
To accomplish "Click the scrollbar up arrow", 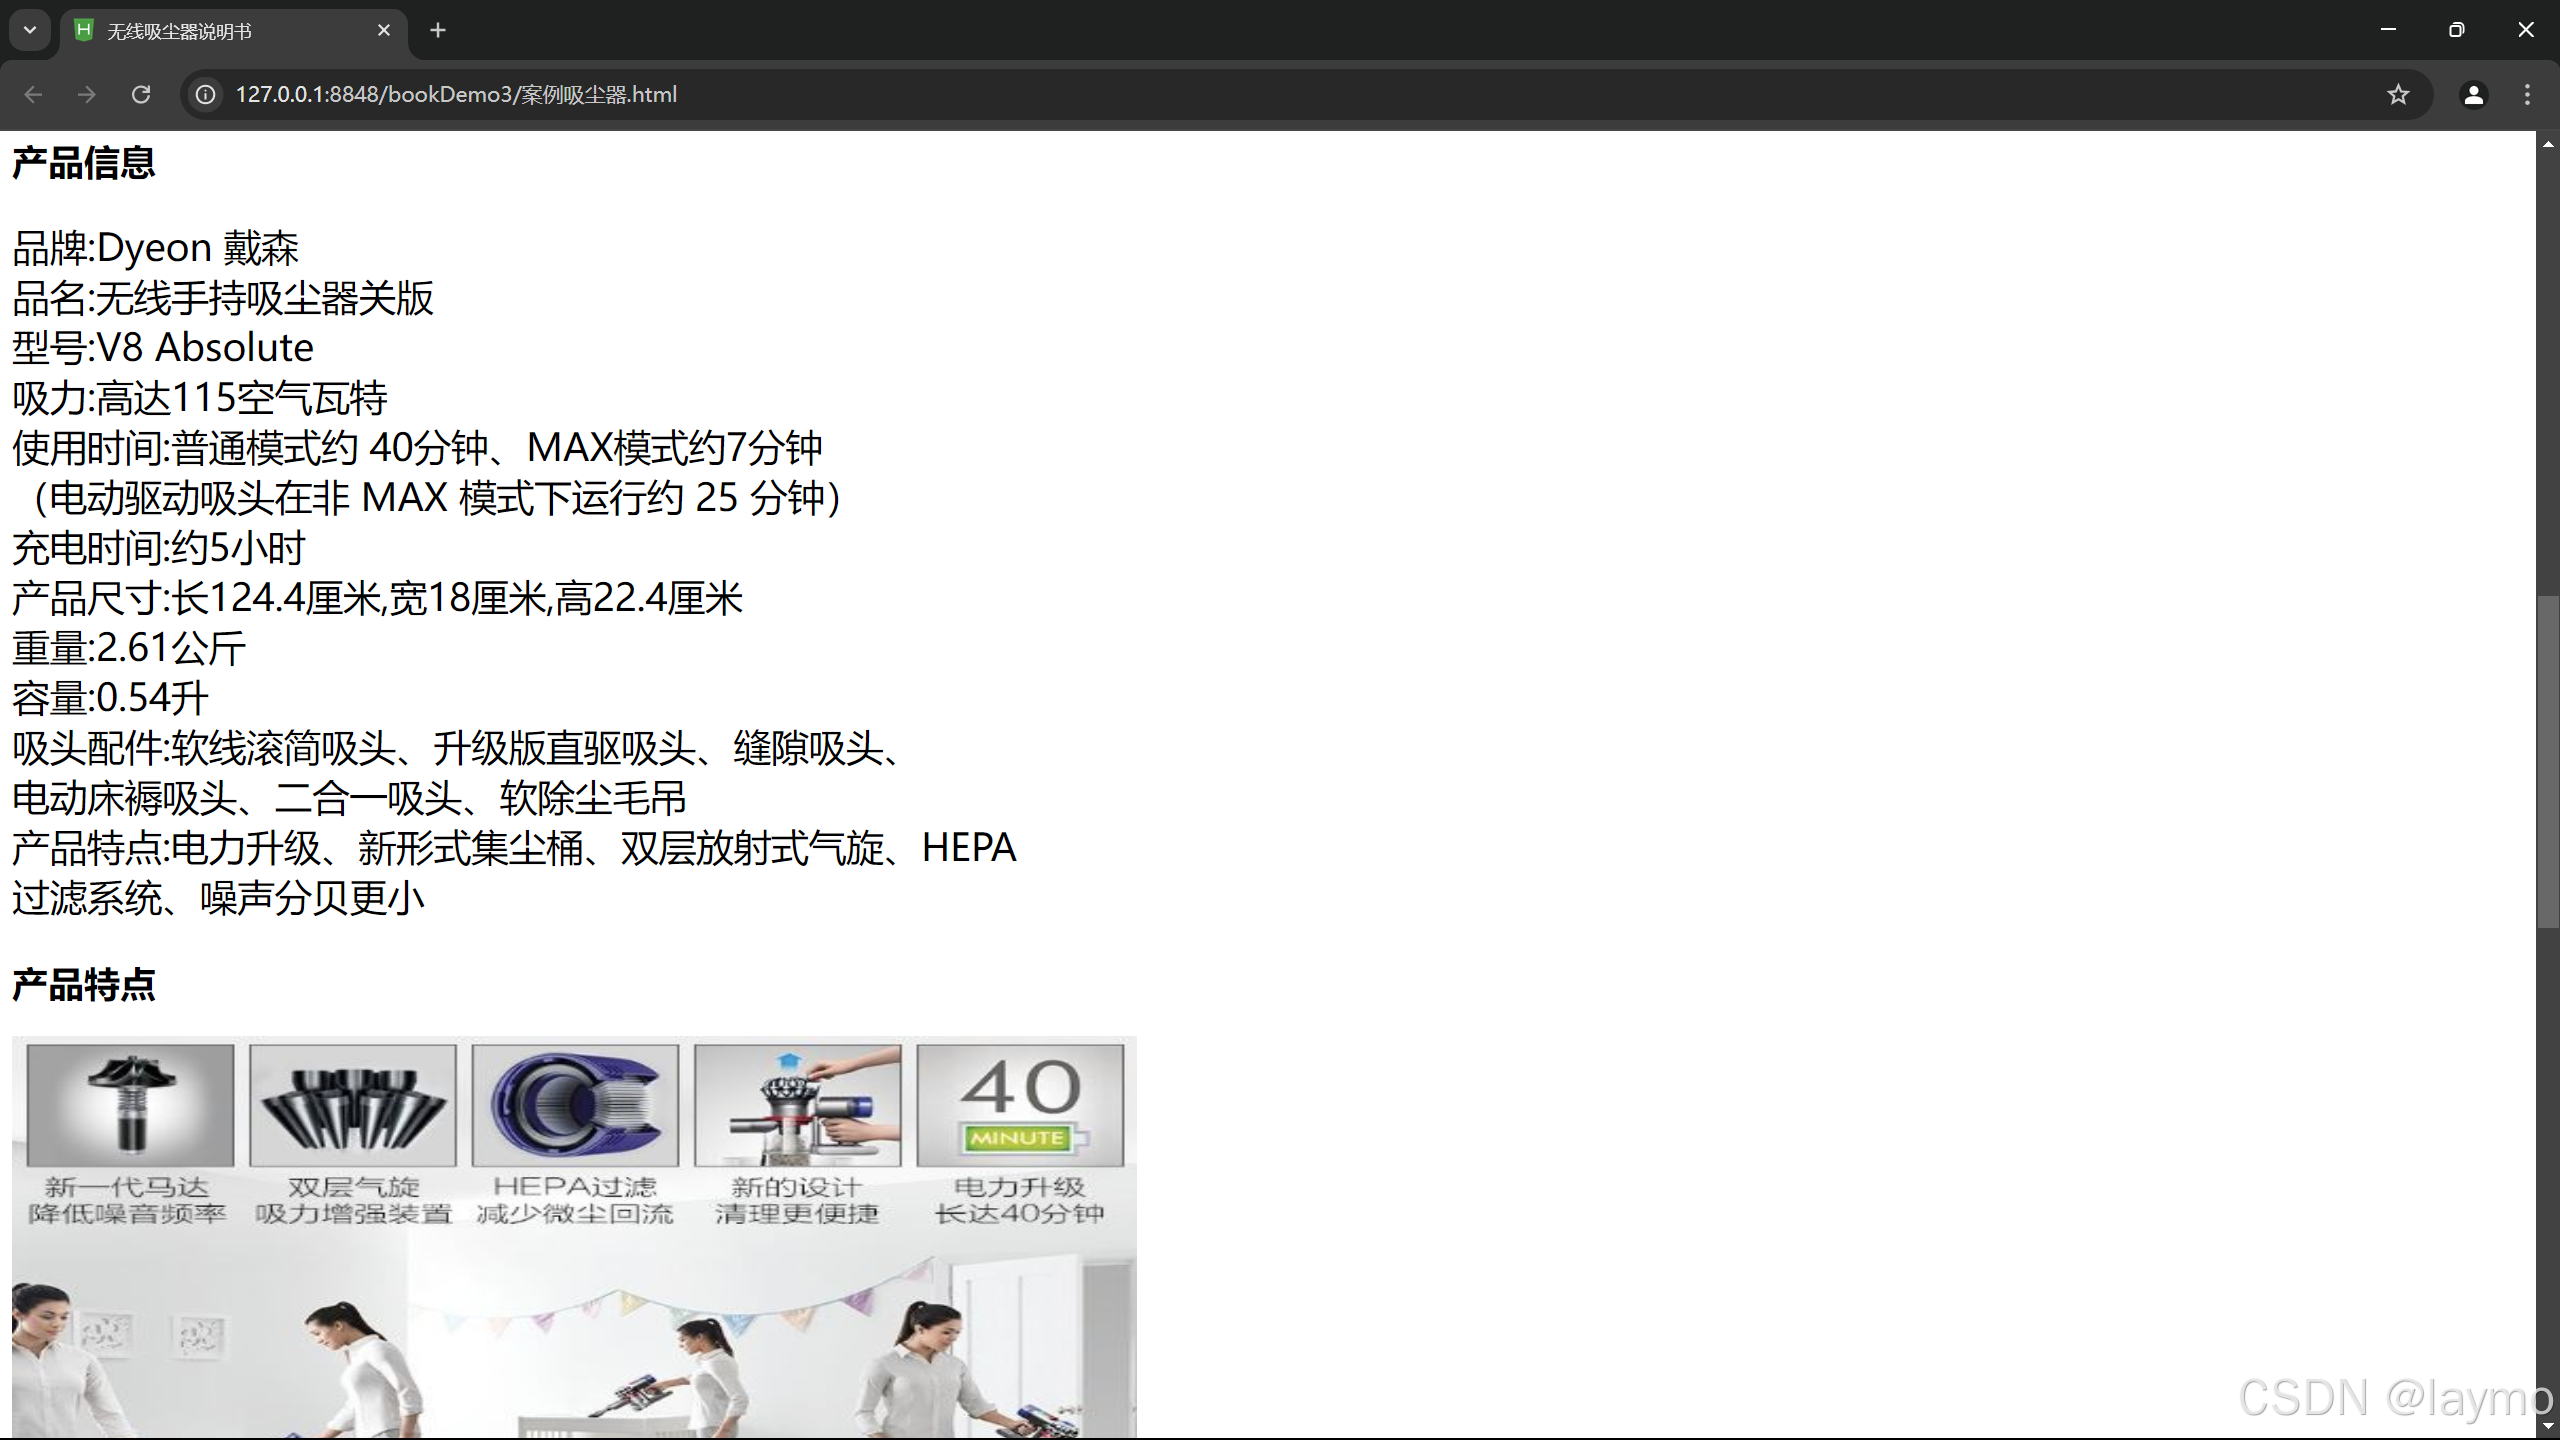I will pos(2547,145).
